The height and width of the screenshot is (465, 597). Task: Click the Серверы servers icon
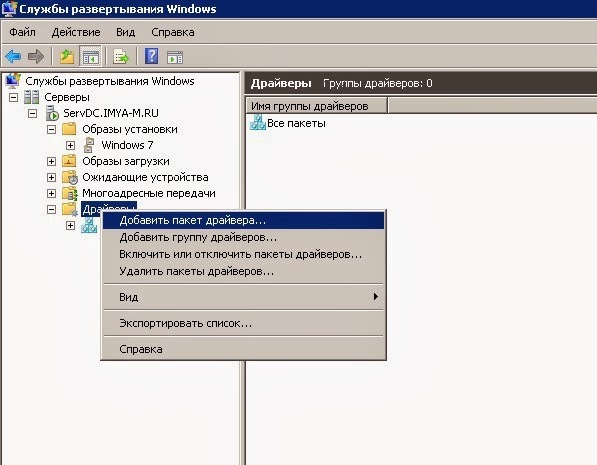[x=32, y=97]
